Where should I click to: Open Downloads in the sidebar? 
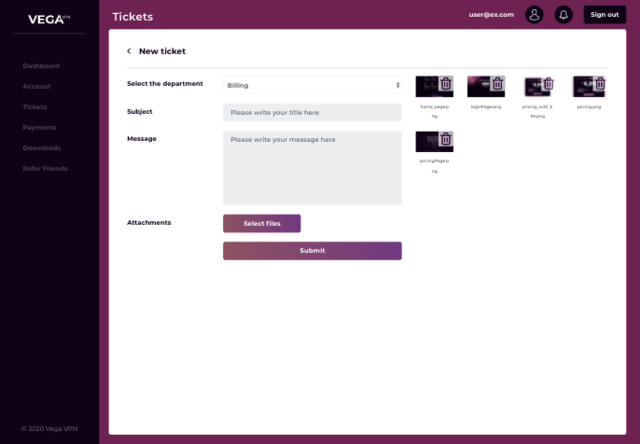(41, 148)
